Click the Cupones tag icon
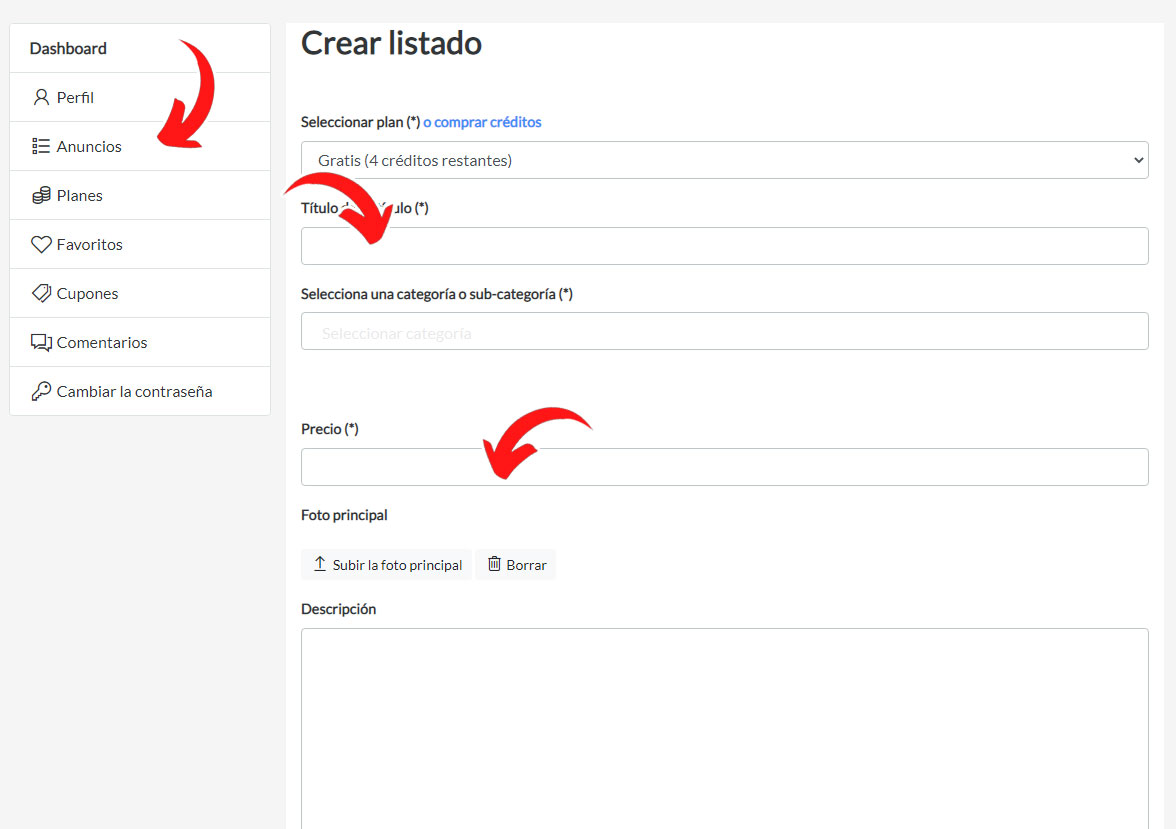The image size is (1176, 829). point(41,293)
